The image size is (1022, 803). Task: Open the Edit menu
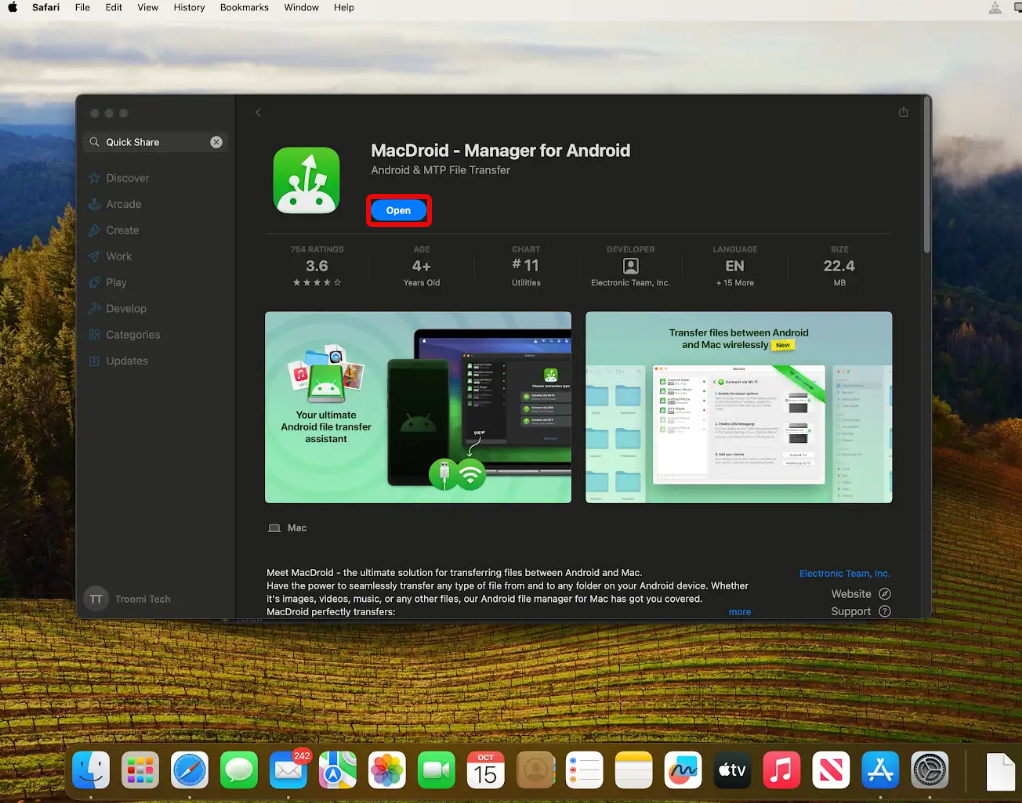point(113,8)
